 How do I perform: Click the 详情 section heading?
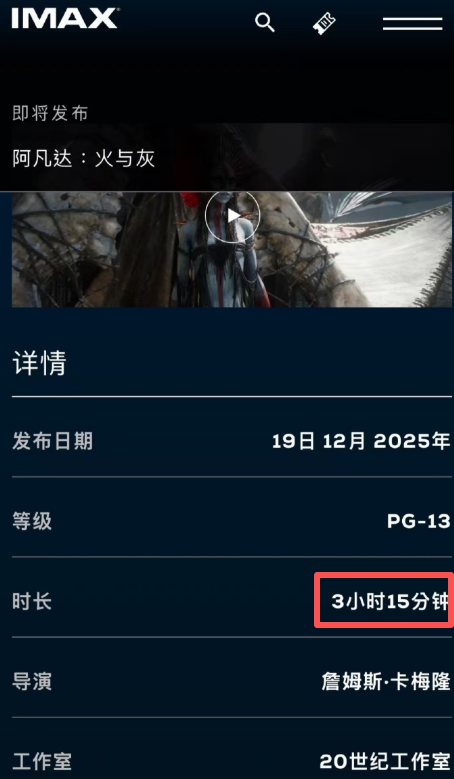(39, 363)
